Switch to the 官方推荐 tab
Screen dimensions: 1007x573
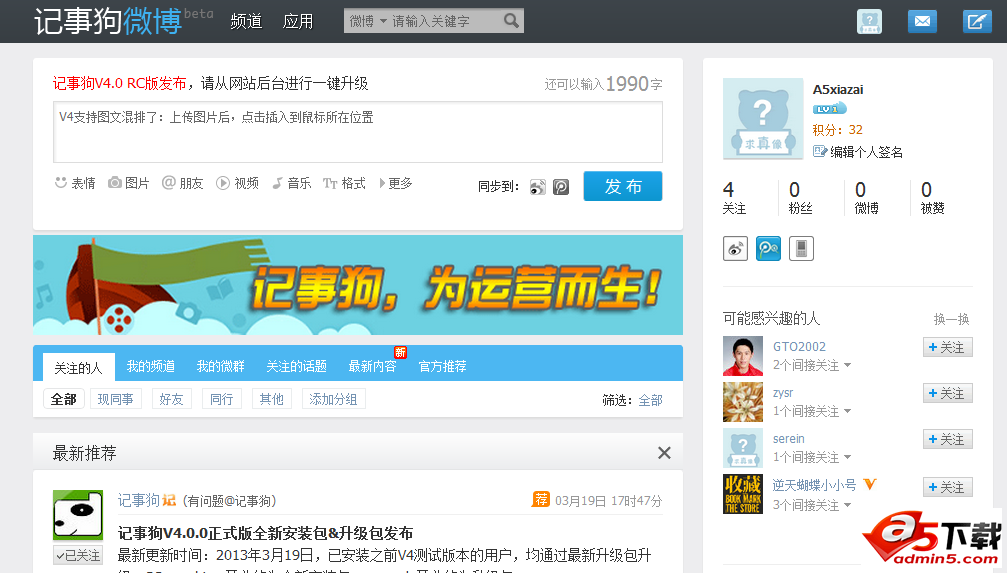pyautogui.click(x=442, y=366)
